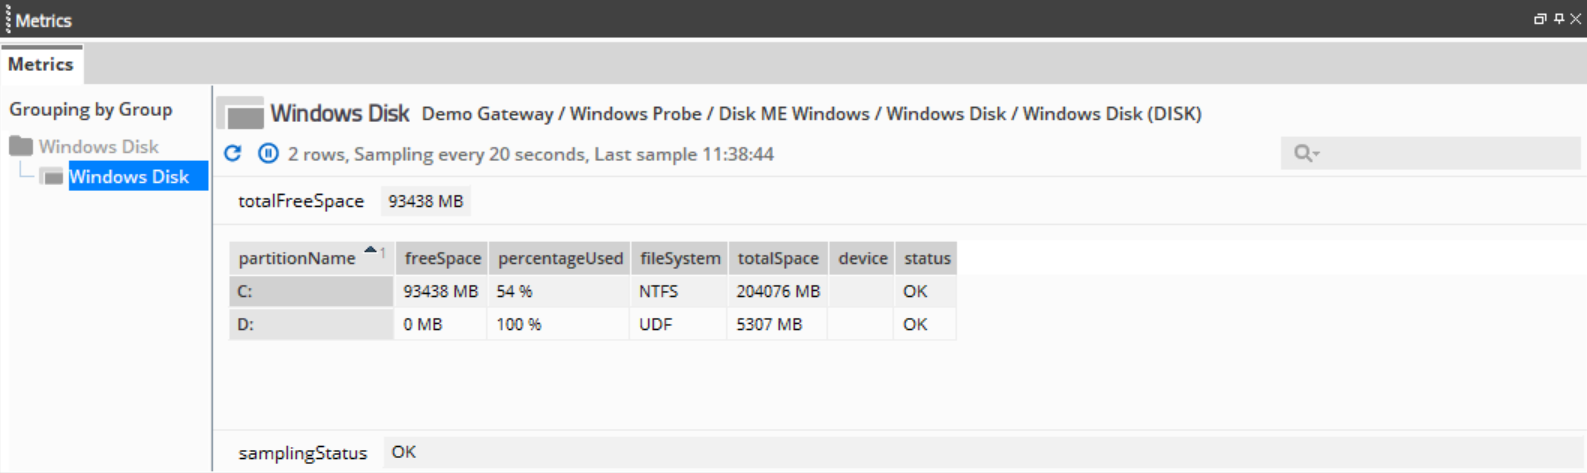Click the refresh sampler icon
This screenshot has height=473, width=1587.
point(233,153)
